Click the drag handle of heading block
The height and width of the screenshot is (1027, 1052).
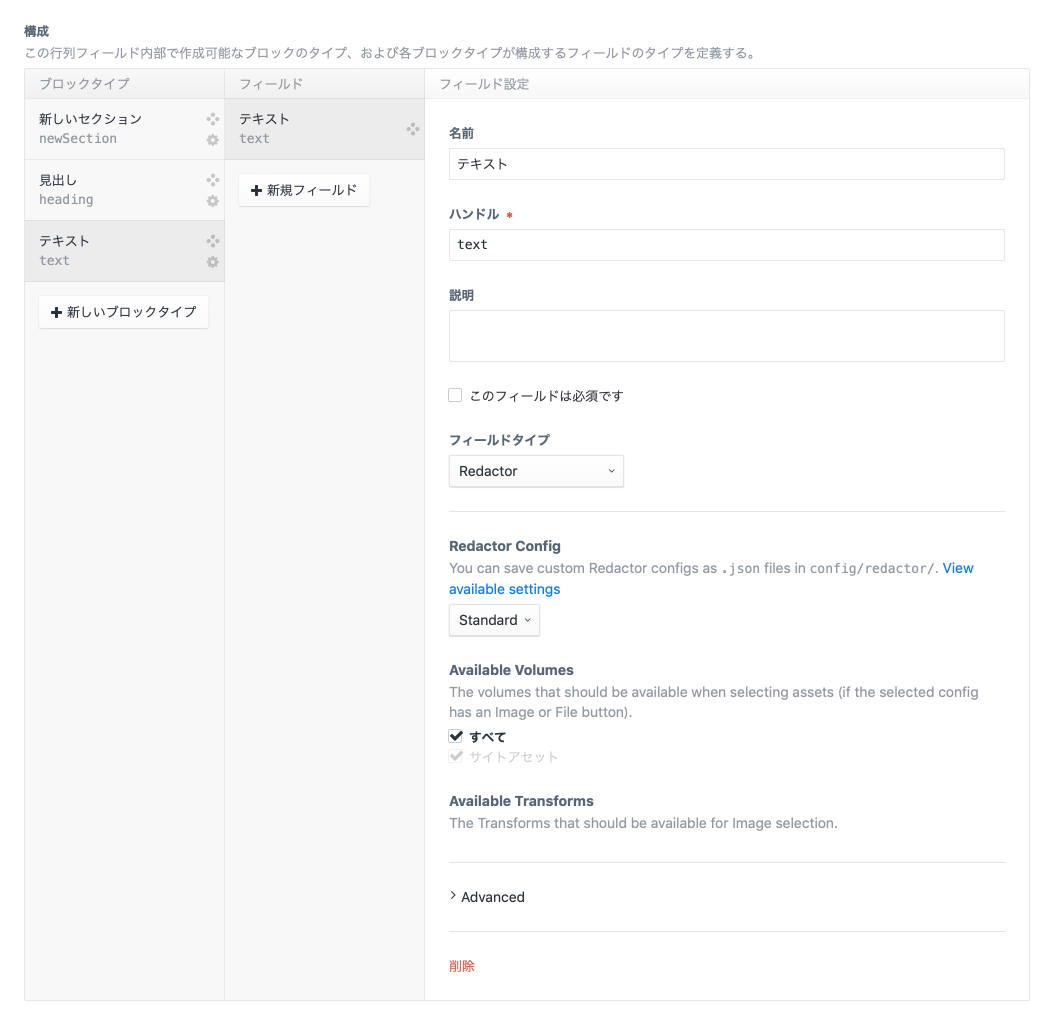coord(211,179)
